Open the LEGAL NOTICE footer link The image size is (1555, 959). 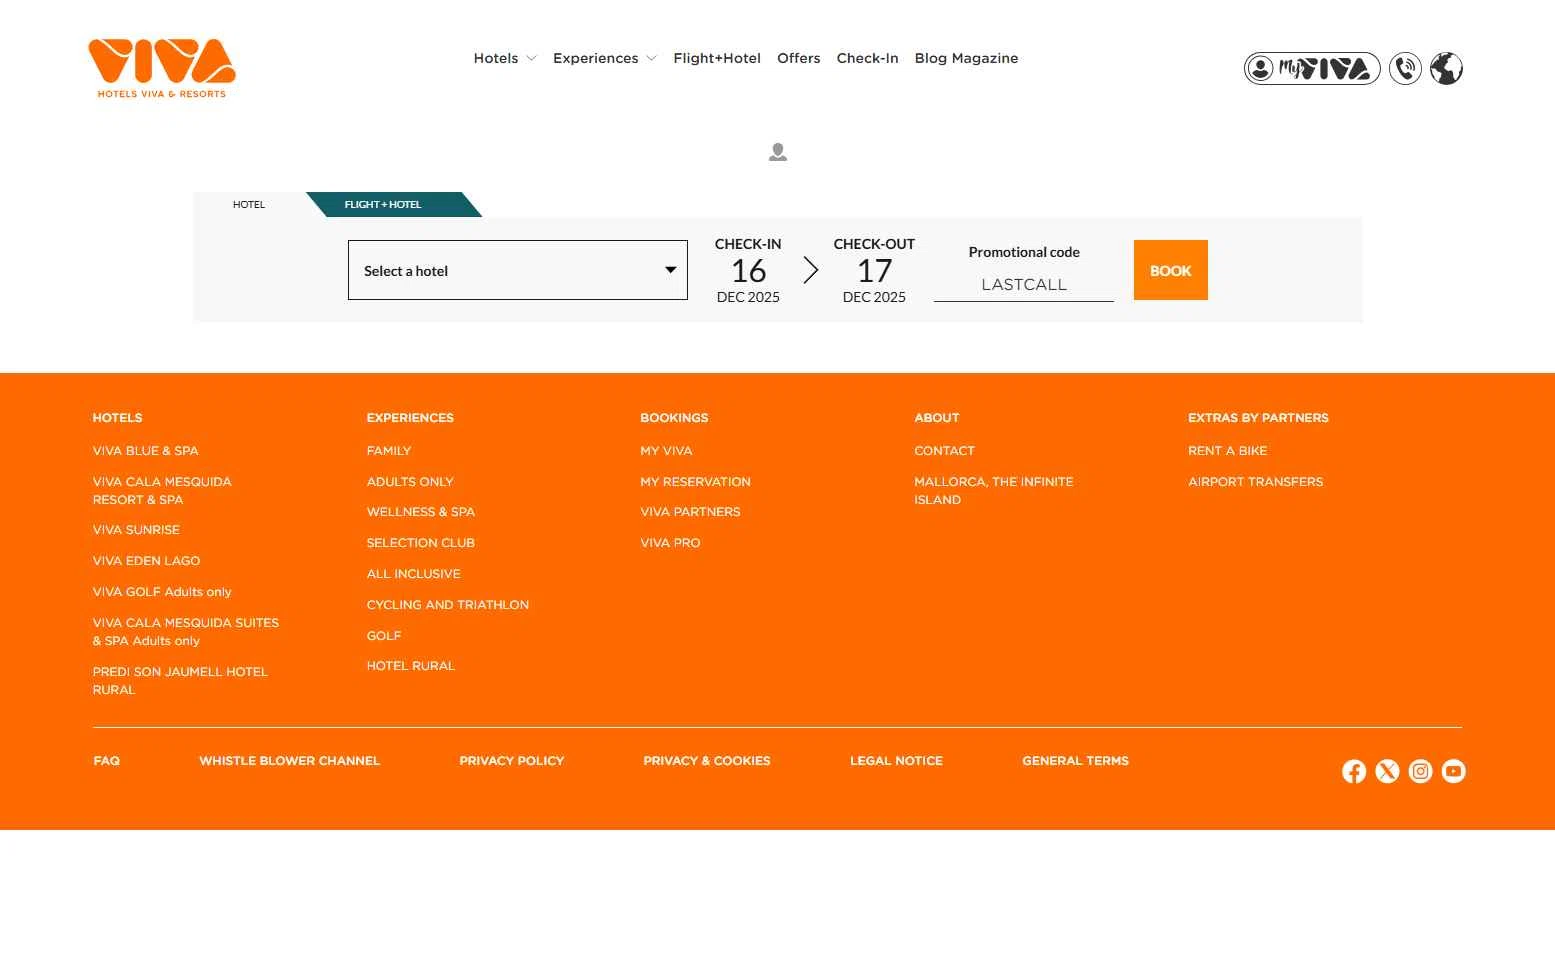tap(897, 761)
